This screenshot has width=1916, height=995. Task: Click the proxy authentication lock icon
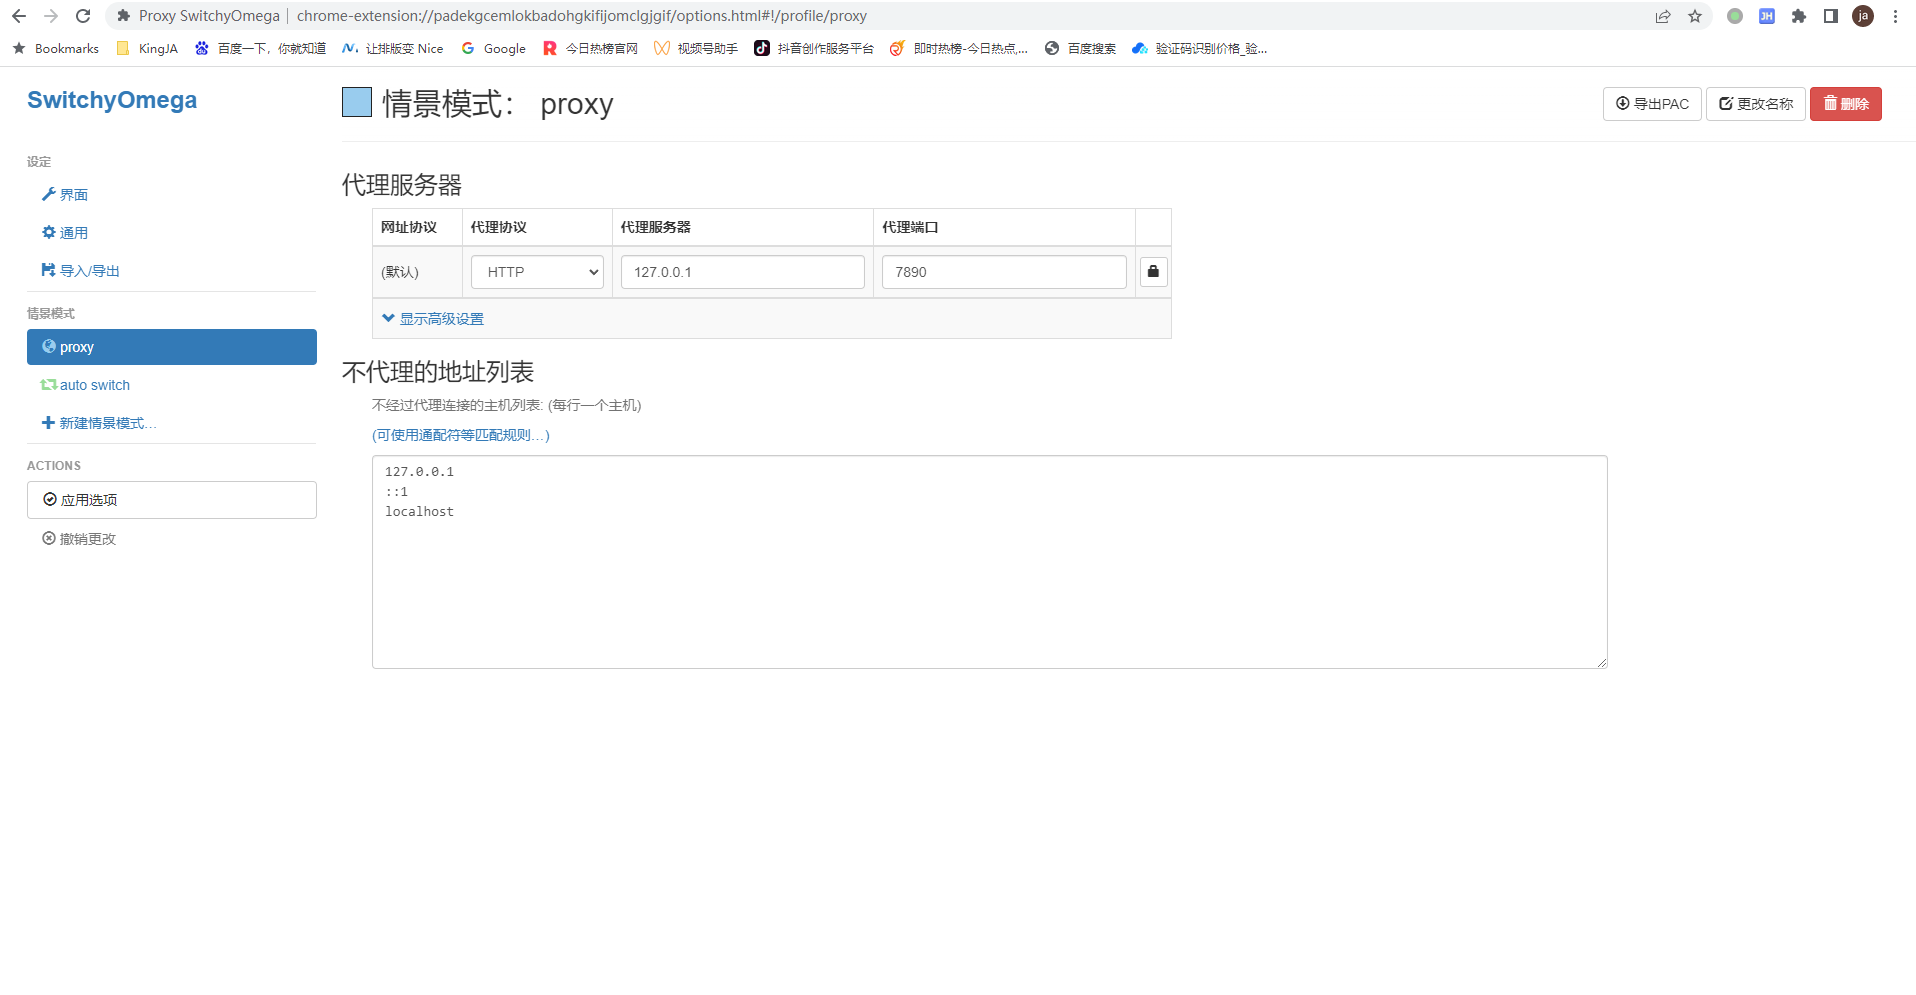(x=1153, y=272)
